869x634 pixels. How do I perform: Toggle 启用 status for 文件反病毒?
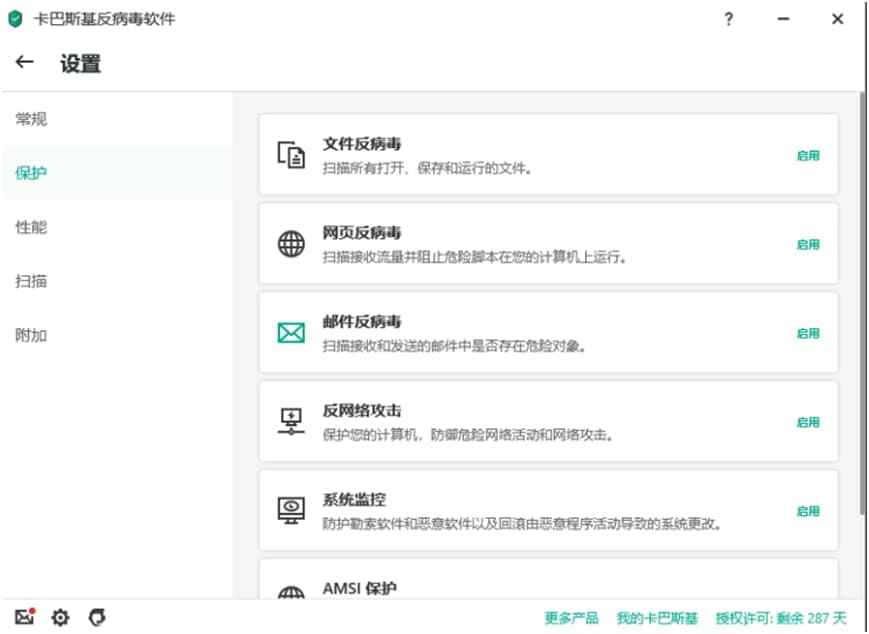pyautogui.click(x=807, y=156)
